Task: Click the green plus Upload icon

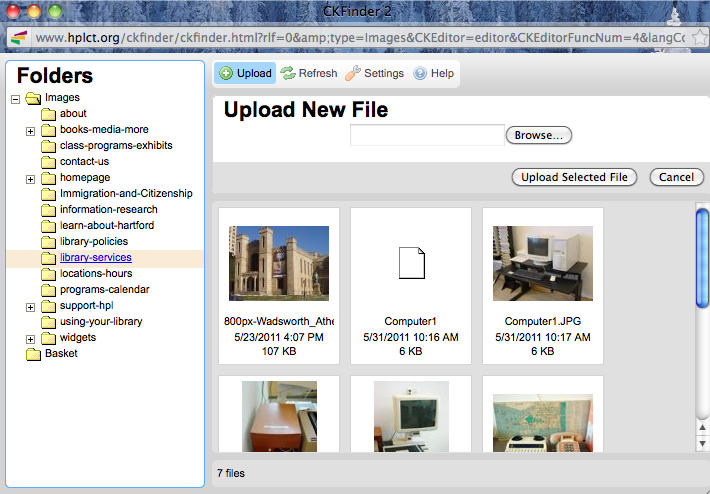Action: [226, 73]
